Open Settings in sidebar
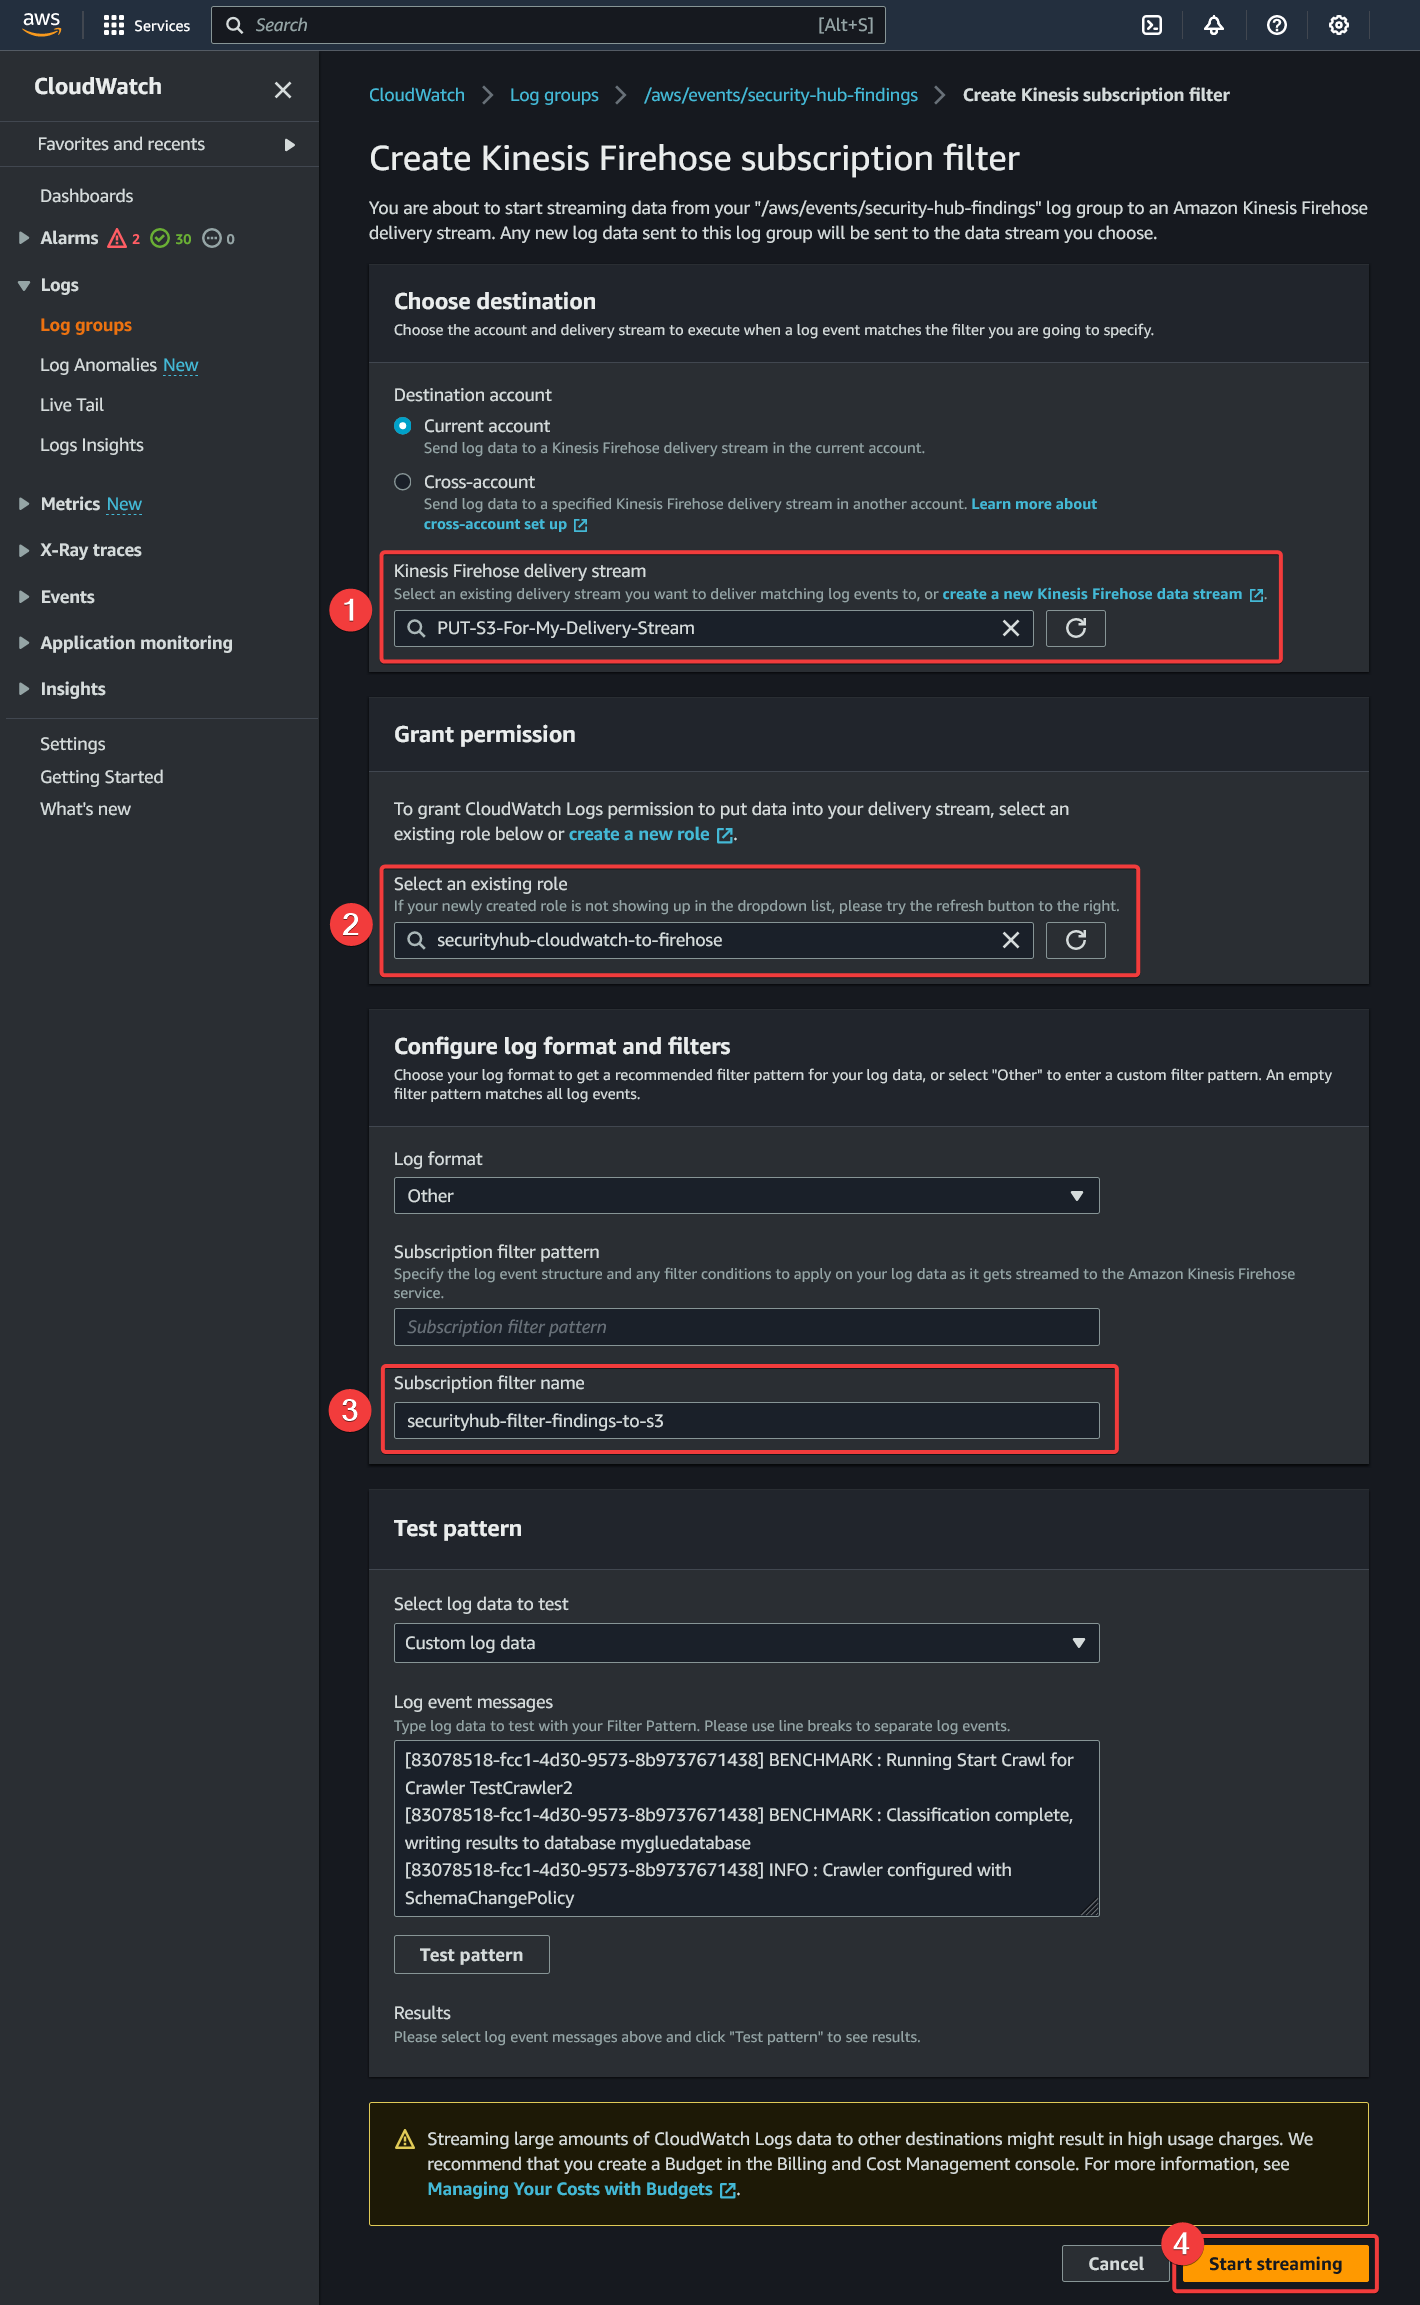Viewport: 1420px width, 2305px height. point(73,744)
